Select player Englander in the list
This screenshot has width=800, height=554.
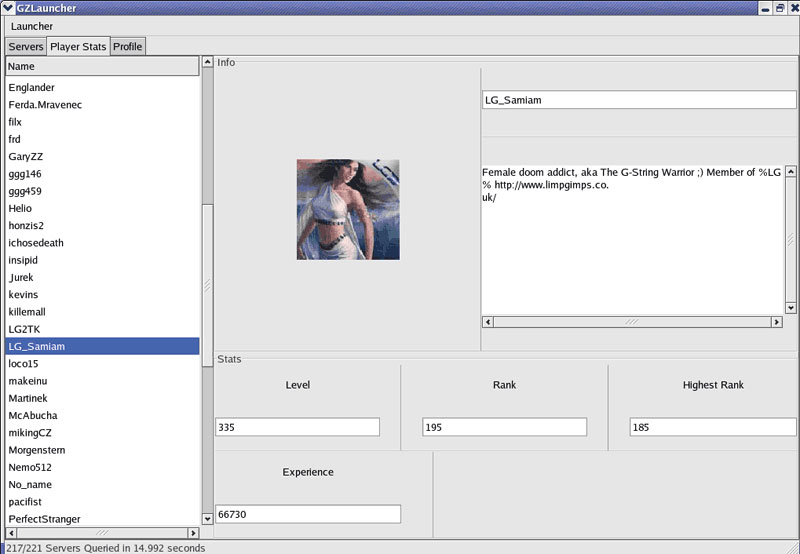[31, 88]
